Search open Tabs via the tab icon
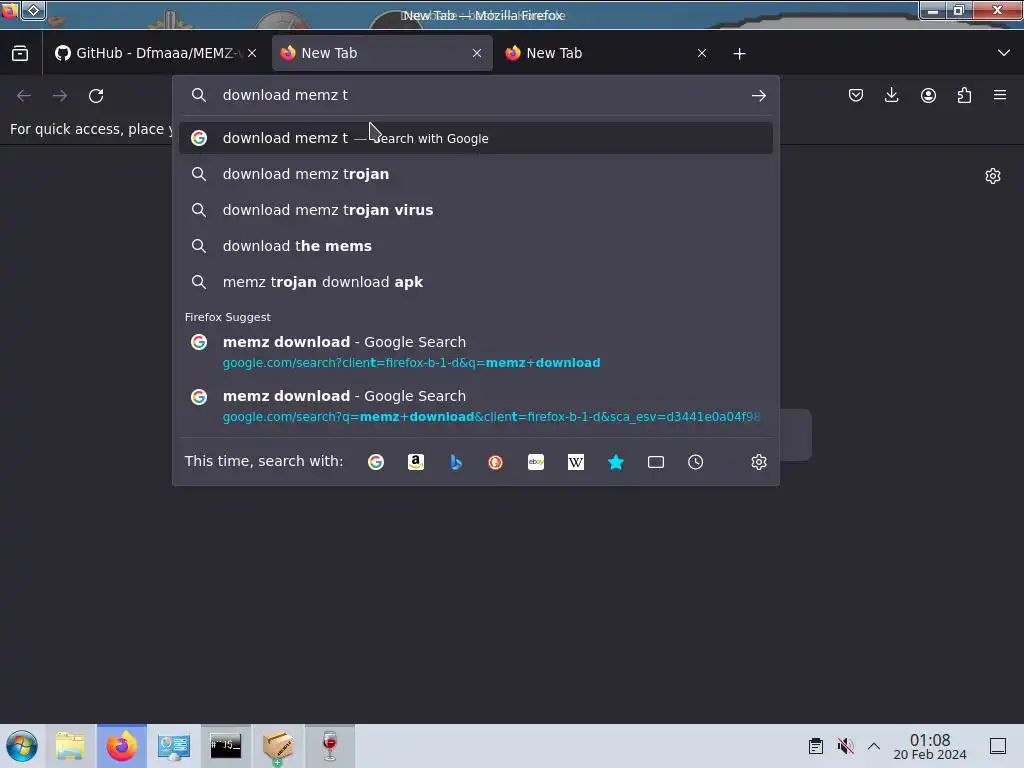This screenshot has height=768, width=1024. pyautogui.click(x=656, y=462)
